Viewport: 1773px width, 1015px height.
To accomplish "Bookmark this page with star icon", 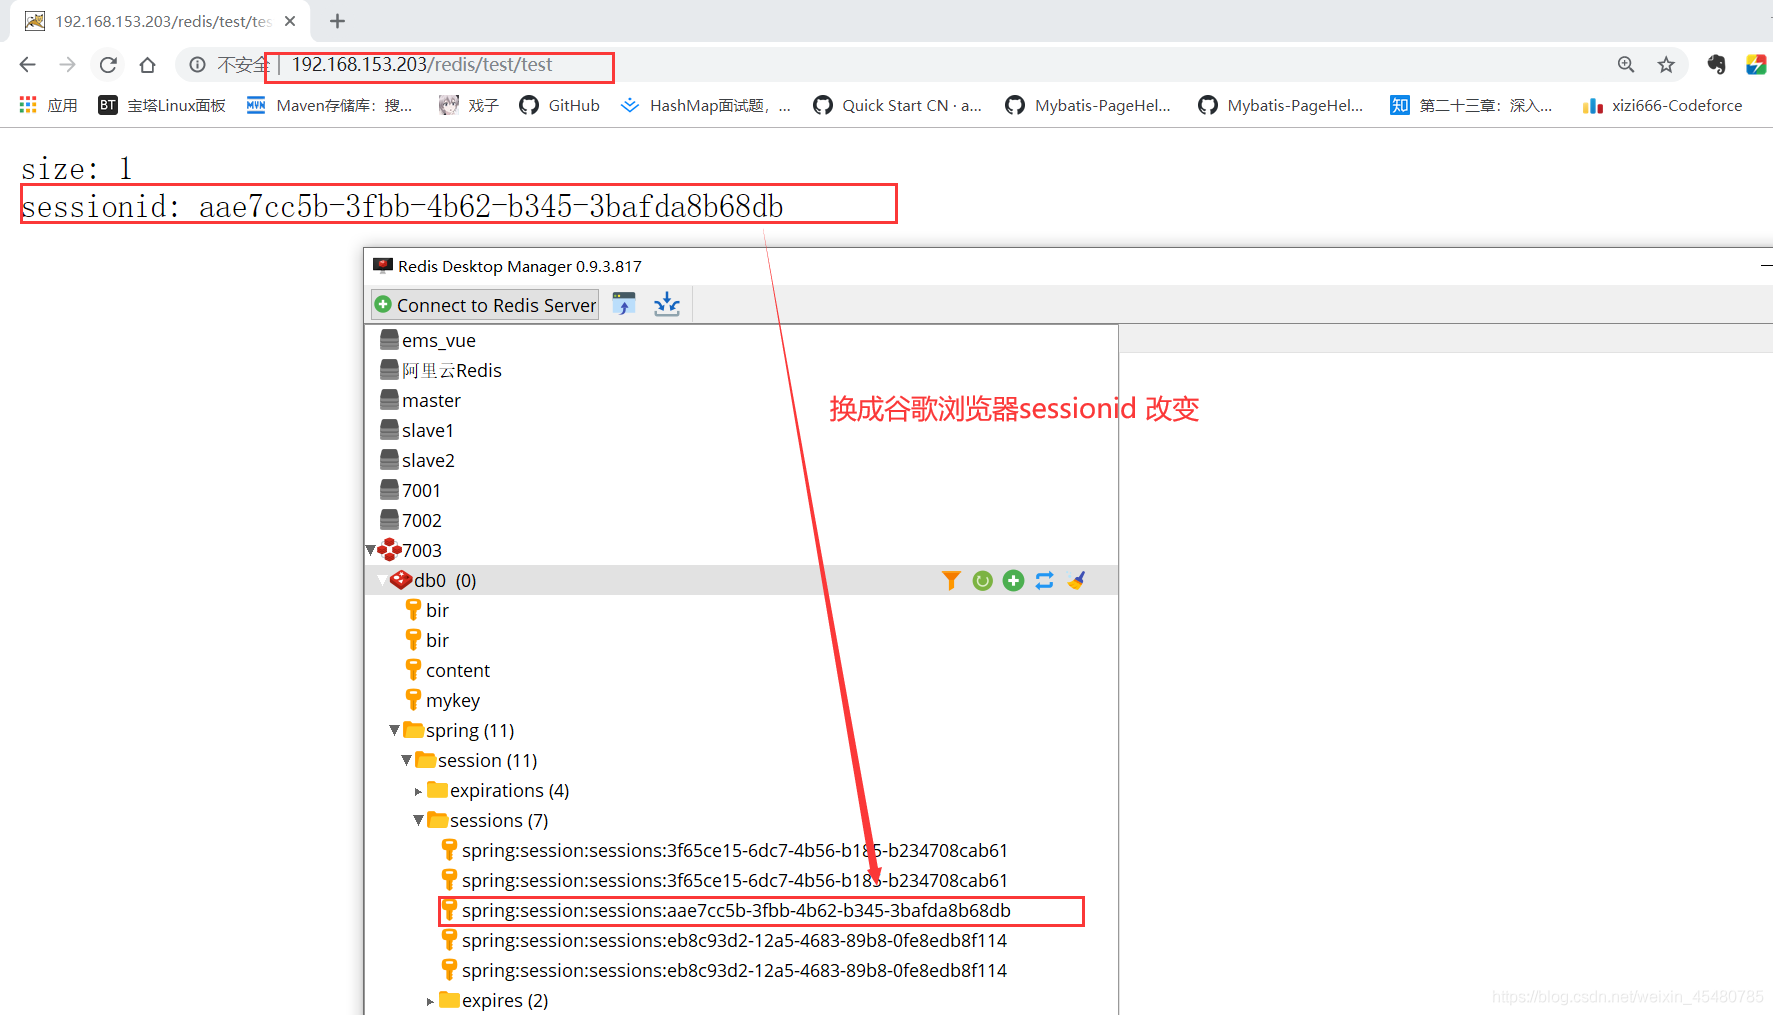I will tap(1666, 65).
